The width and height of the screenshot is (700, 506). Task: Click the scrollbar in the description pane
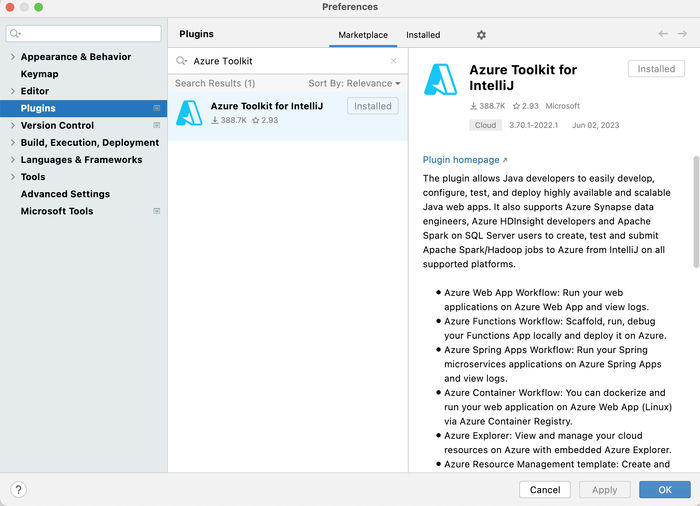pos(696,212)
